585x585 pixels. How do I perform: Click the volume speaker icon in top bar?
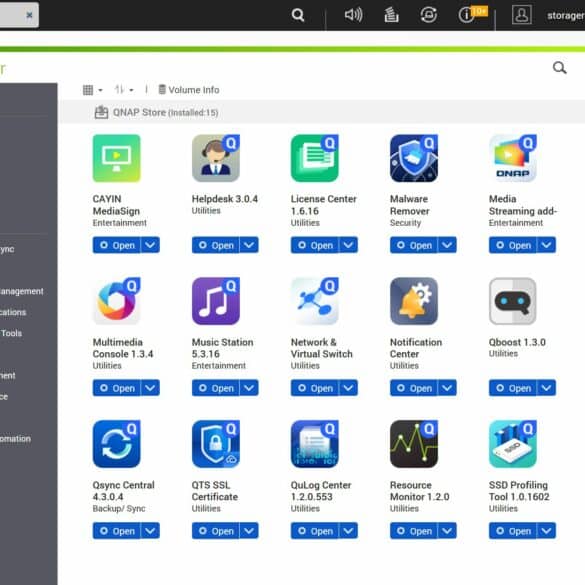(x=353, y=15)
